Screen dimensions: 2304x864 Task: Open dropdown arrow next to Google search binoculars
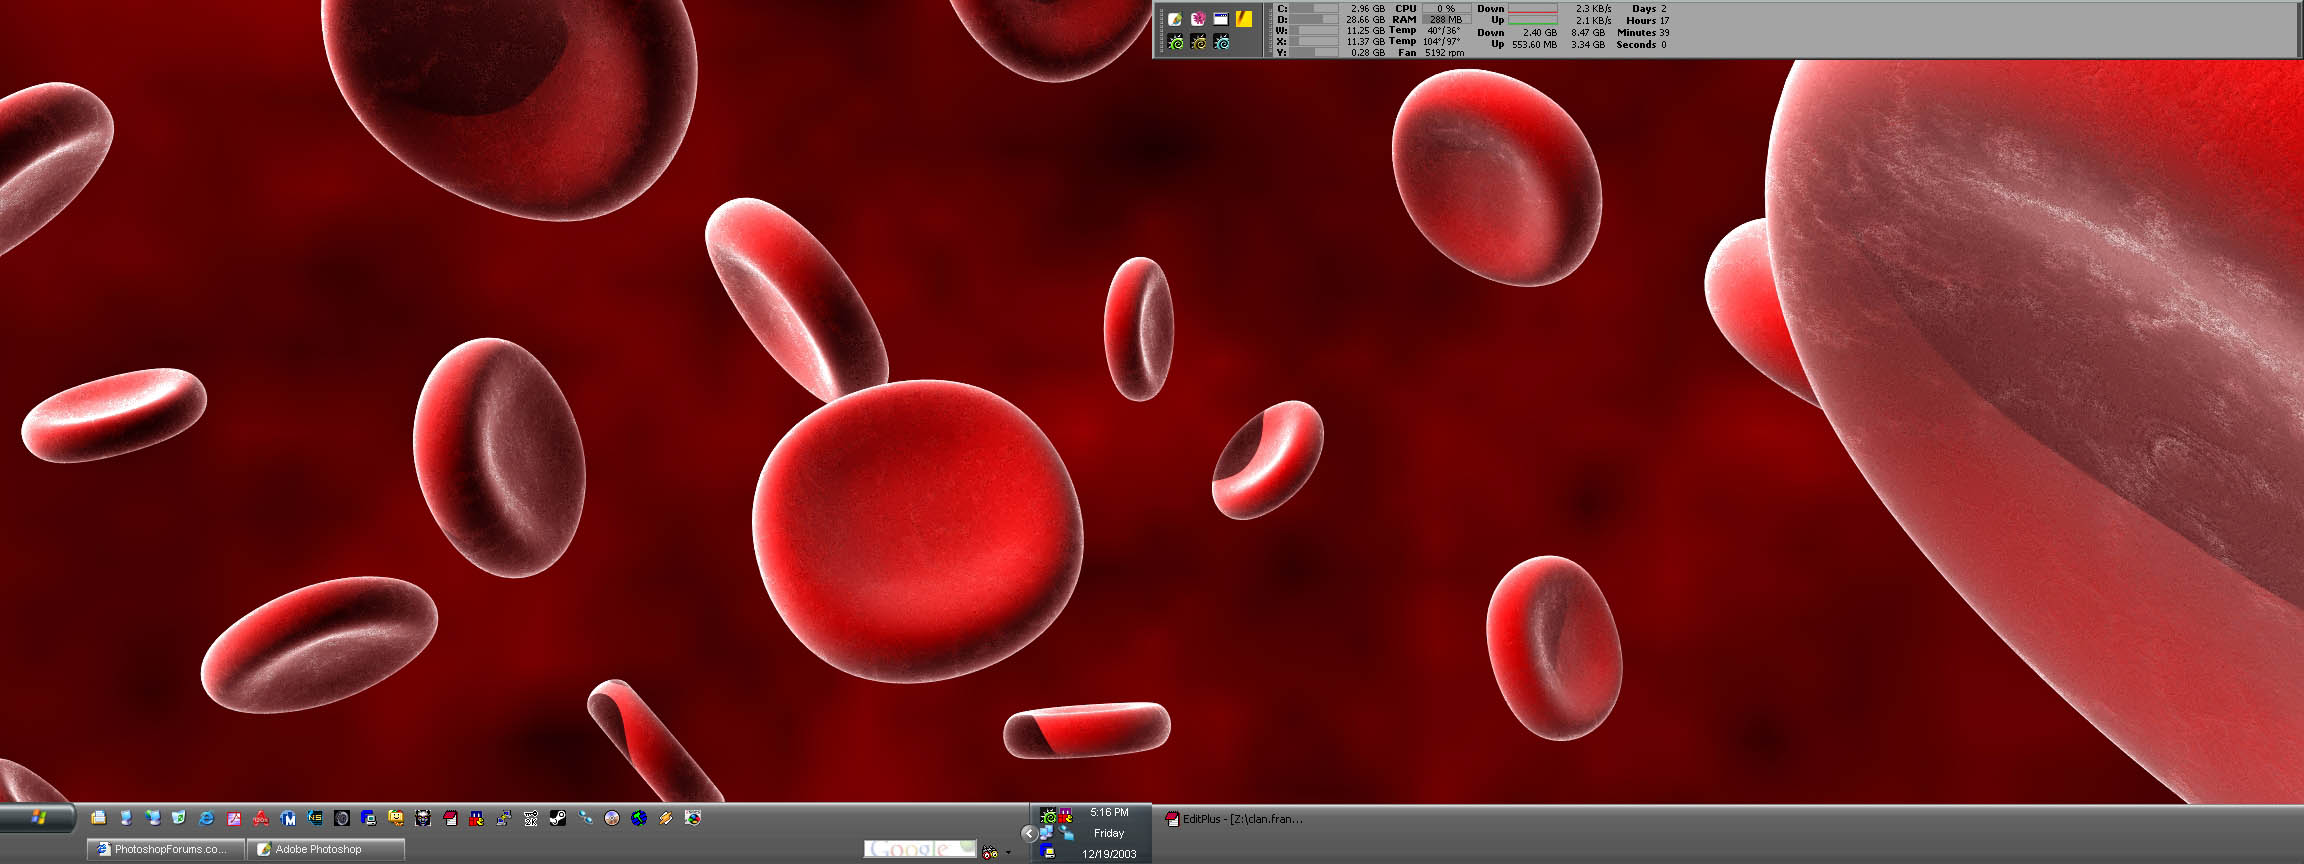click(1008, 853)
